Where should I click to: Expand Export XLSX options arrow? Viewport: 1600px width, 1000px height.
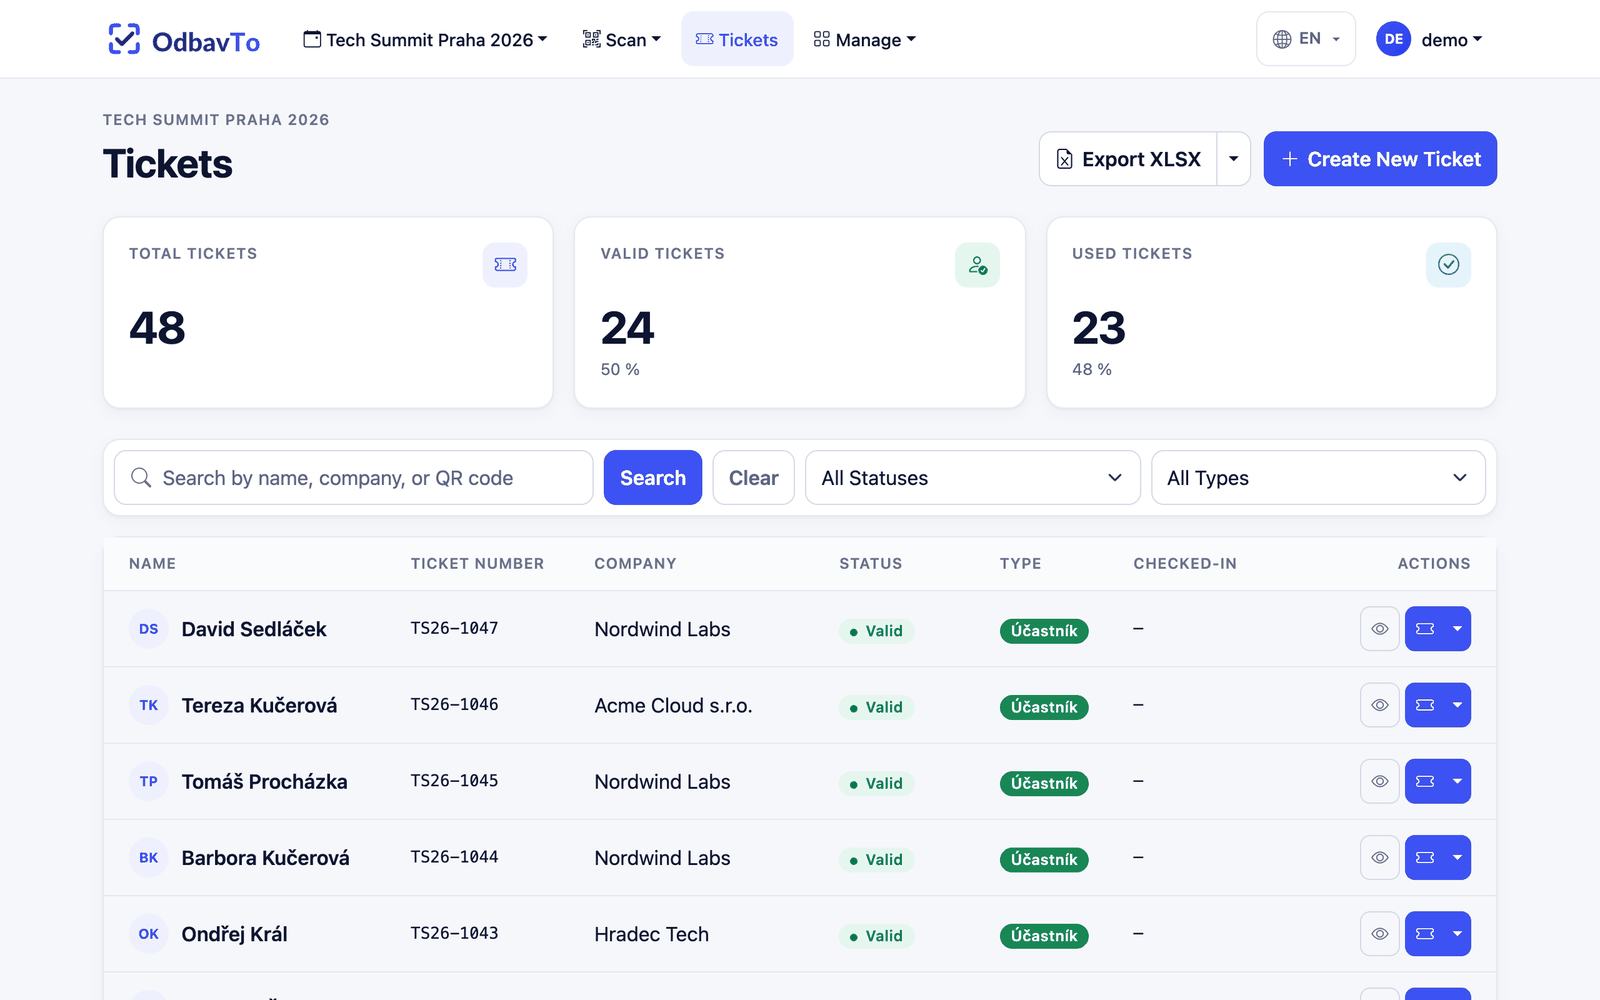(x=1234, y=159)
